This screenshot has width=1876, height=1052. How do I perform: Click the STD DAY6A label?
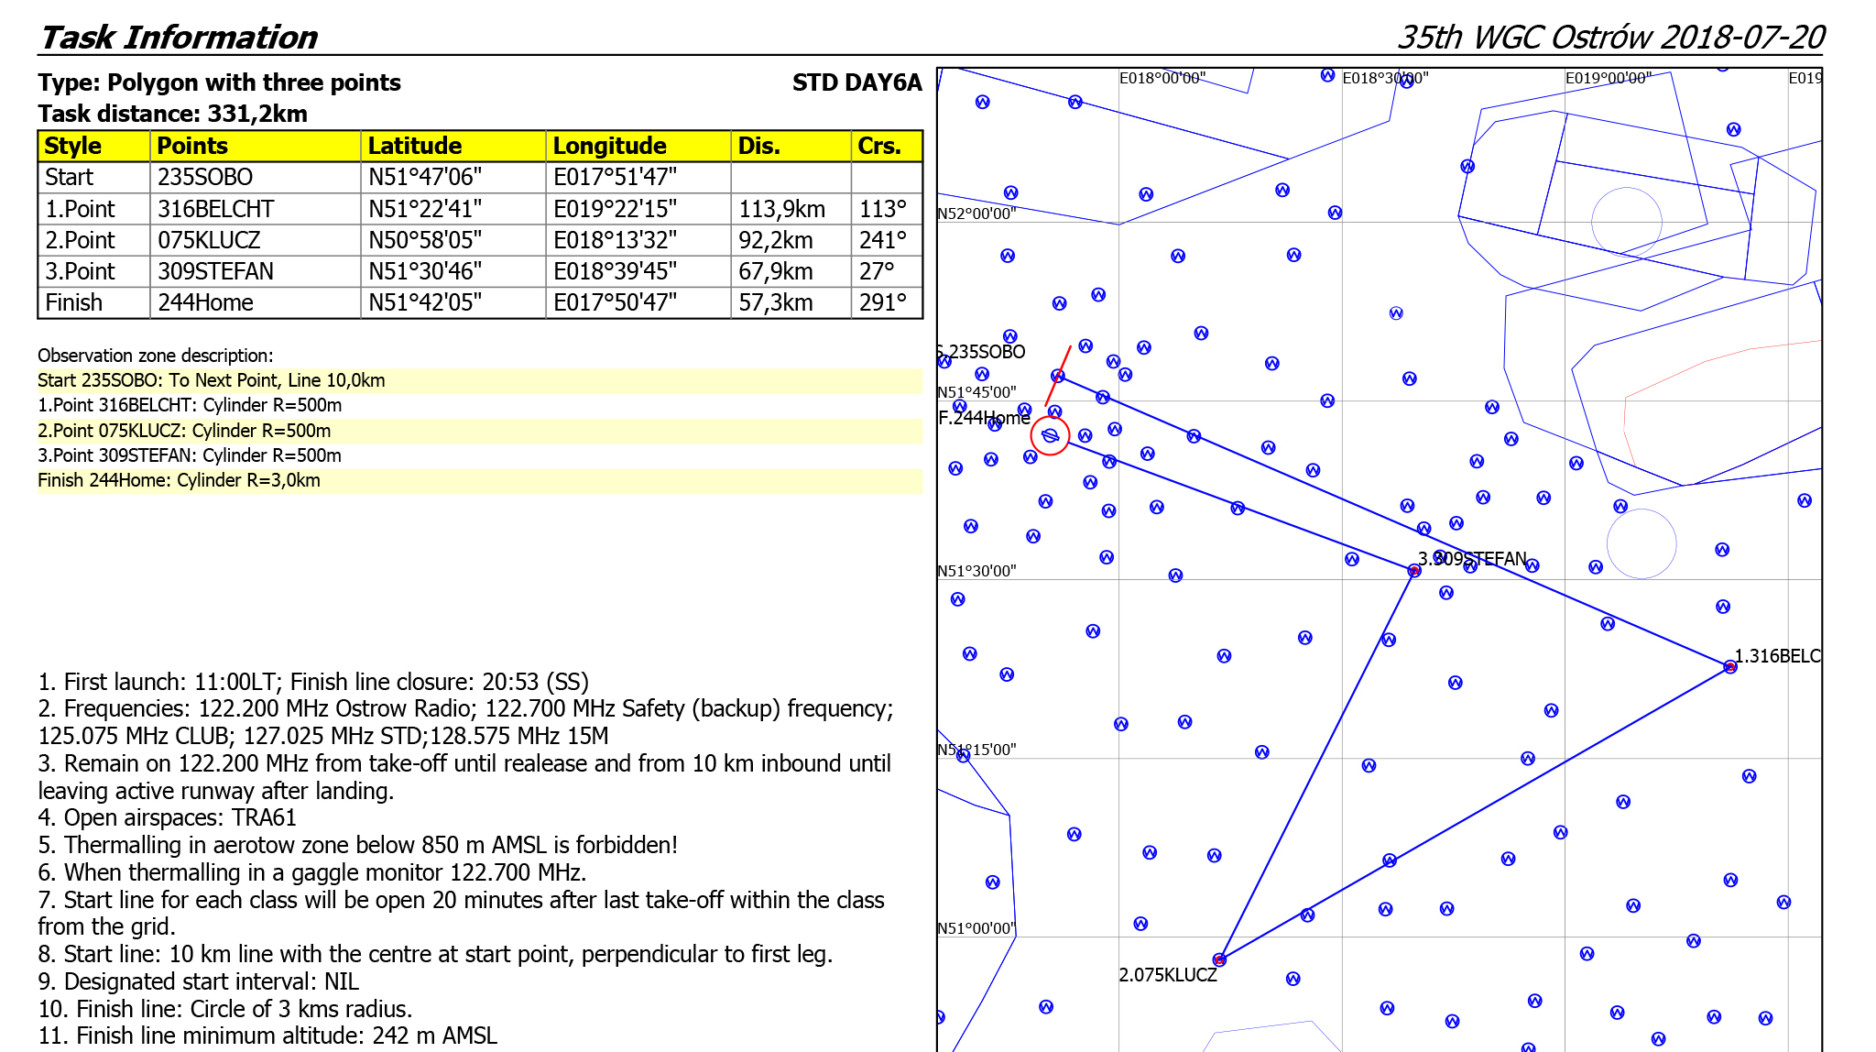point(856,83)
